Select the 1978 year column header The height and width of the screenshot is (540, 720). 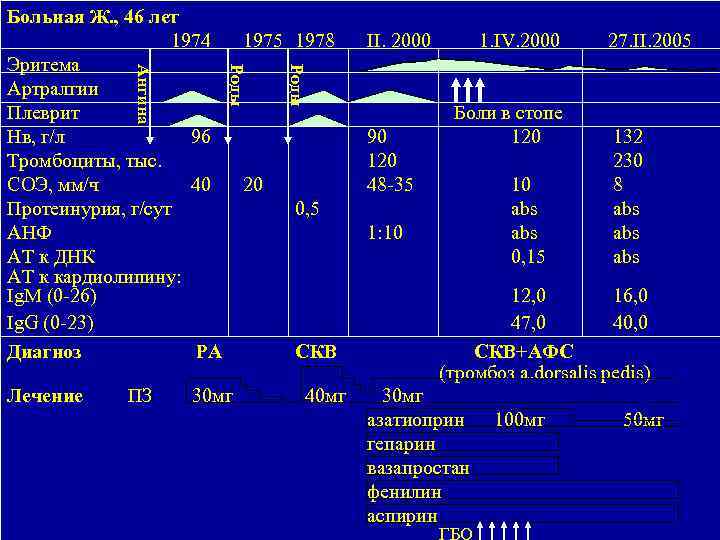click(315, 40)
